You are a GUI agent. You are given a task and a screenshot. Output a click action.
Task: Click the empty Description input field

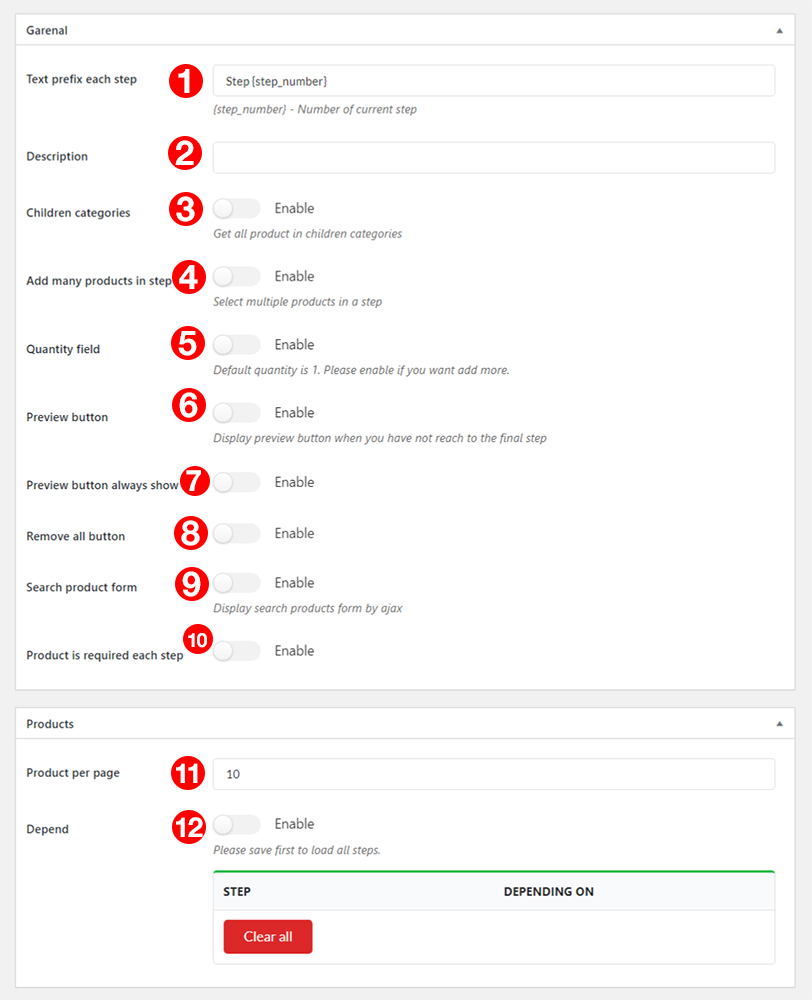click(494, 158)
